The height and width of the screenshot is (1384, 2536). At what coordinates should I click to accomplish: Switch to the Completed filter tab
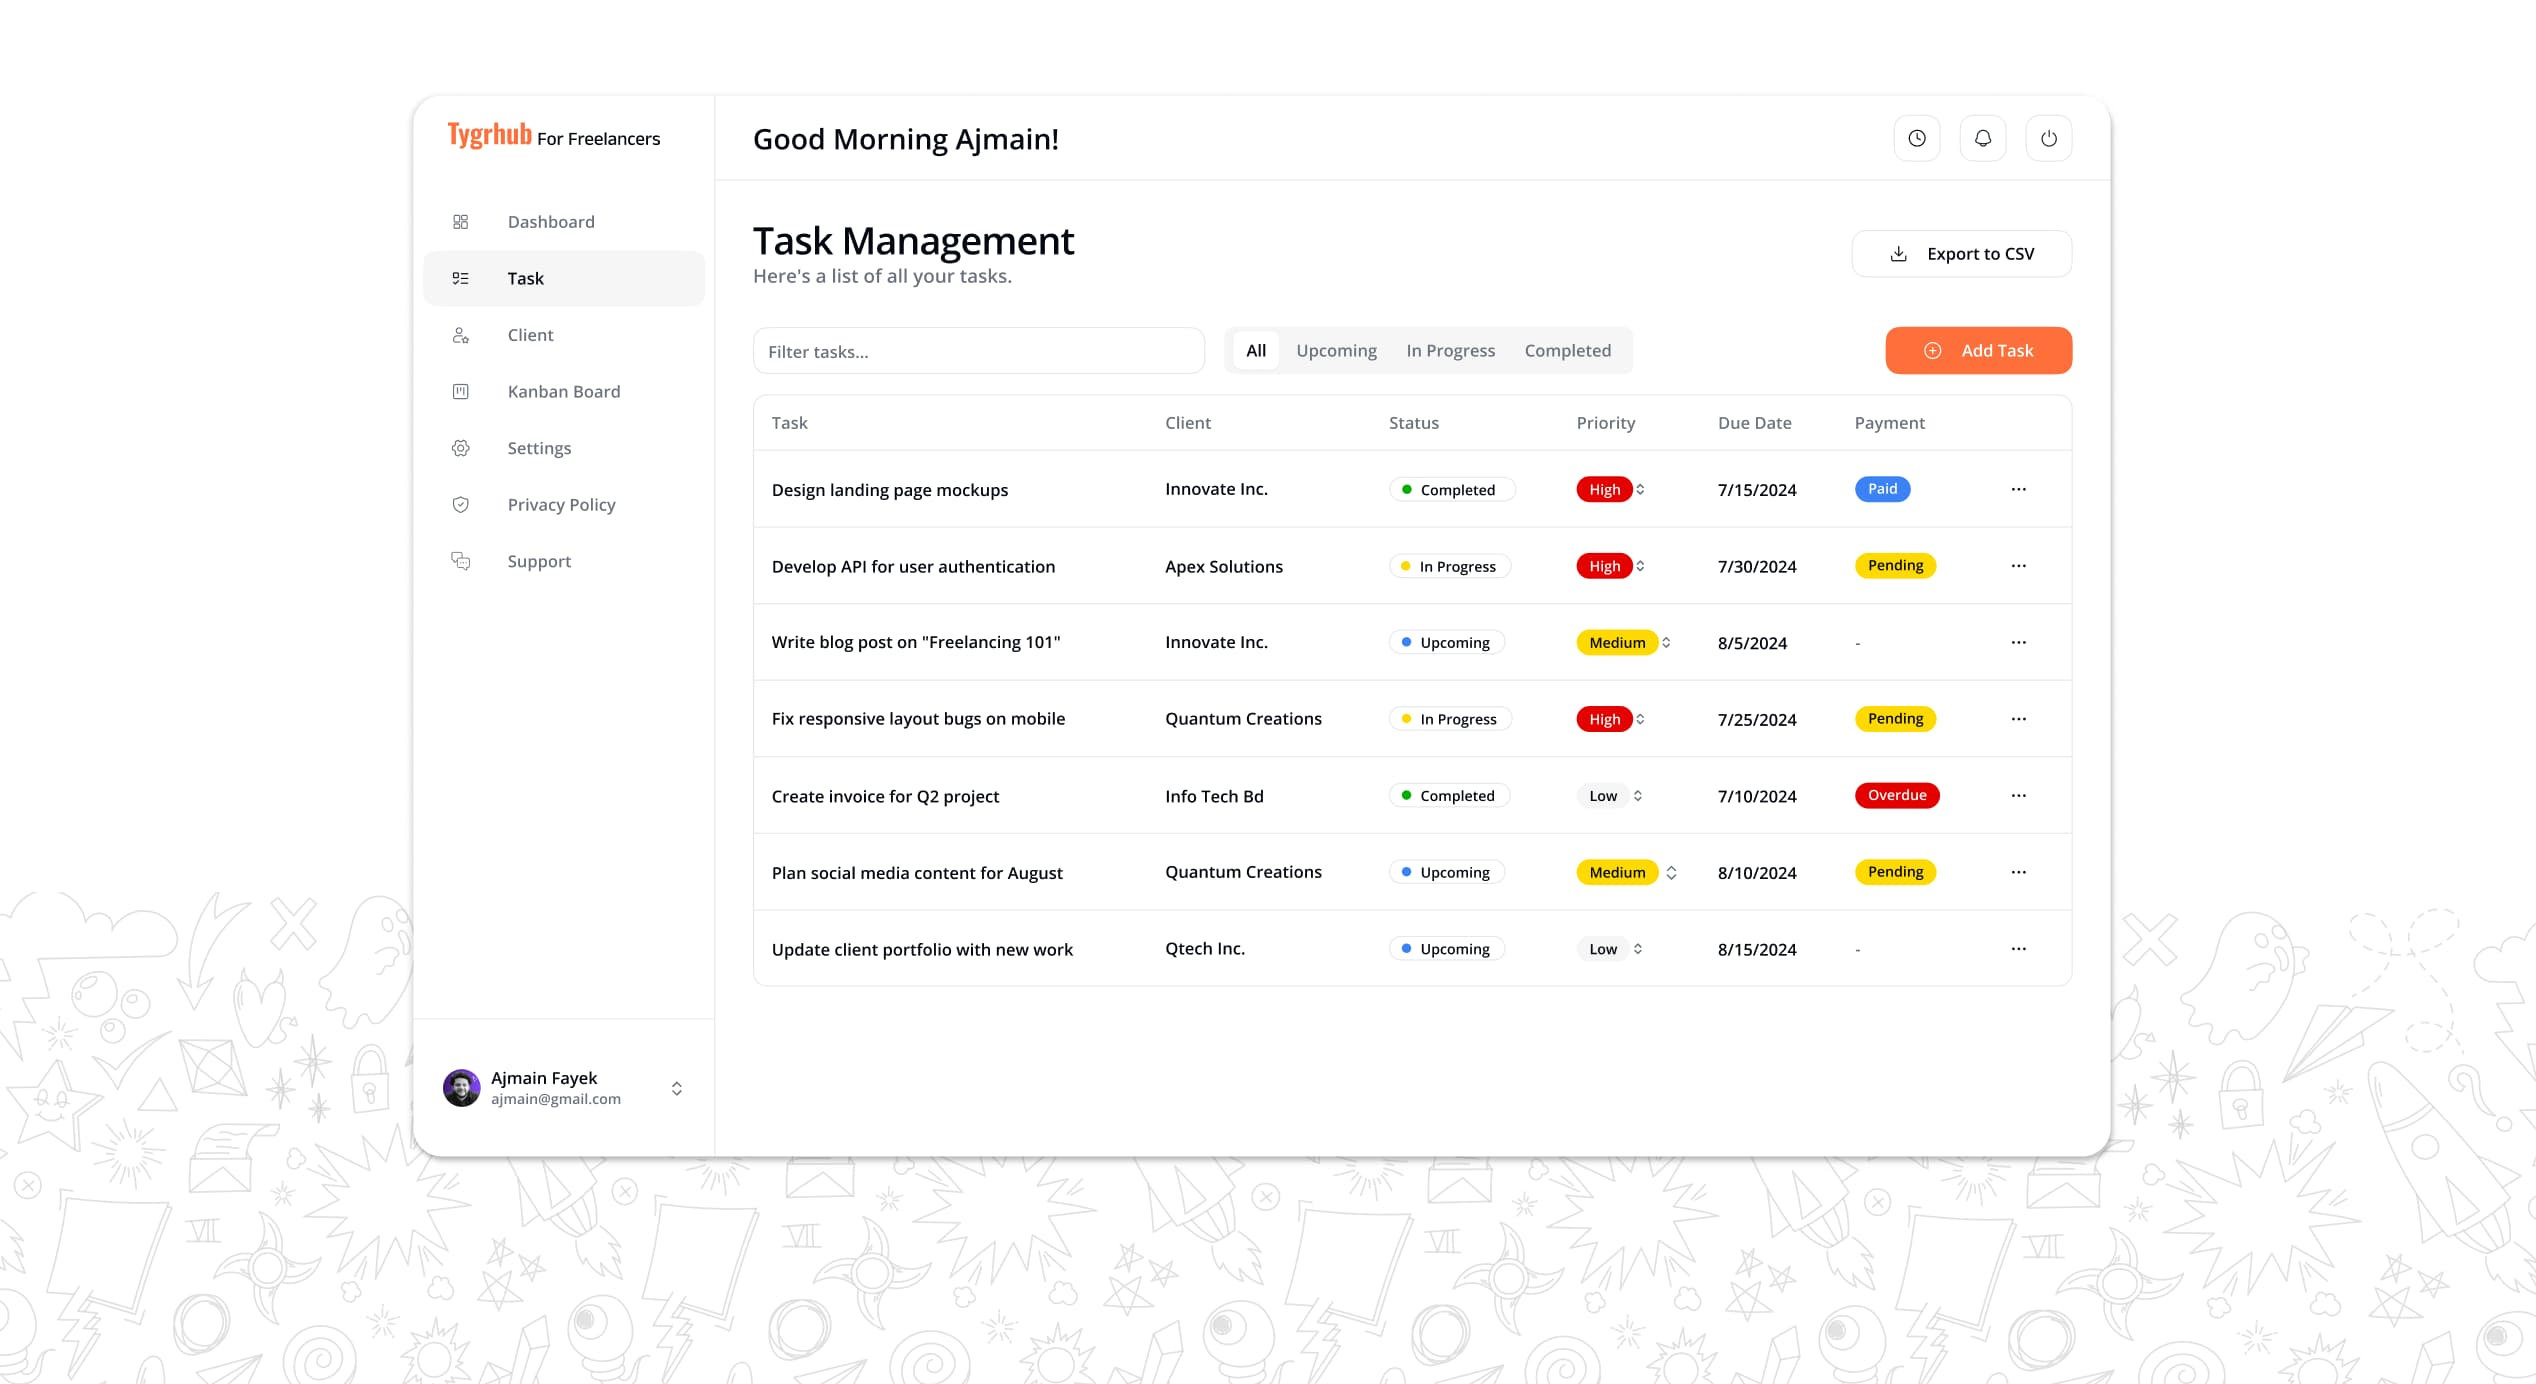click(x=1567, y=350)
